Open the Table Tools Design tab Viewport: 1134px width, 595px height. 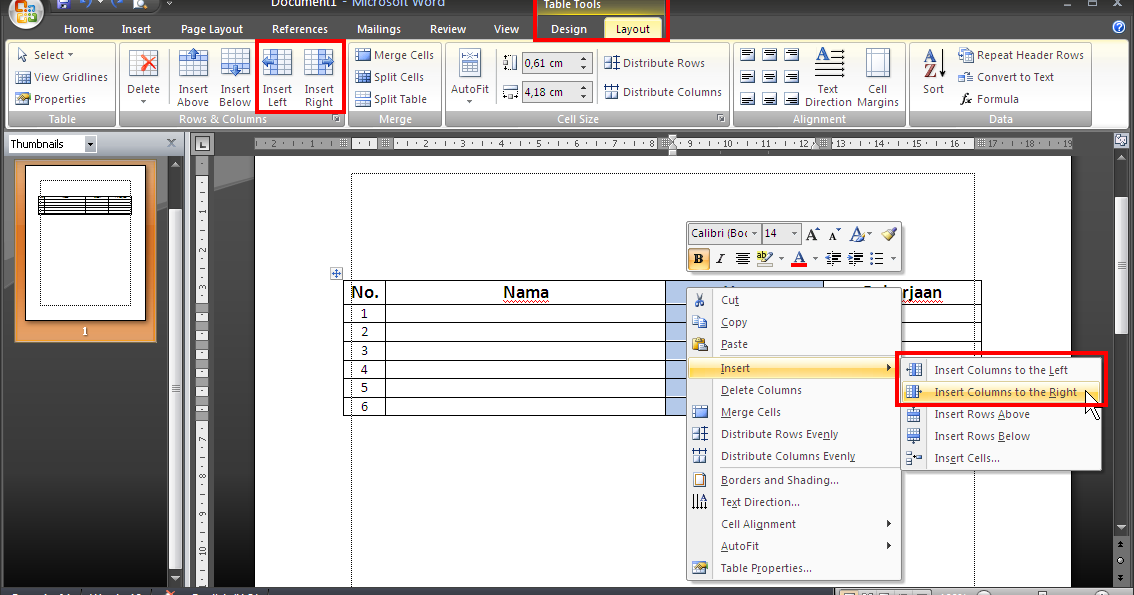[569, 29]
